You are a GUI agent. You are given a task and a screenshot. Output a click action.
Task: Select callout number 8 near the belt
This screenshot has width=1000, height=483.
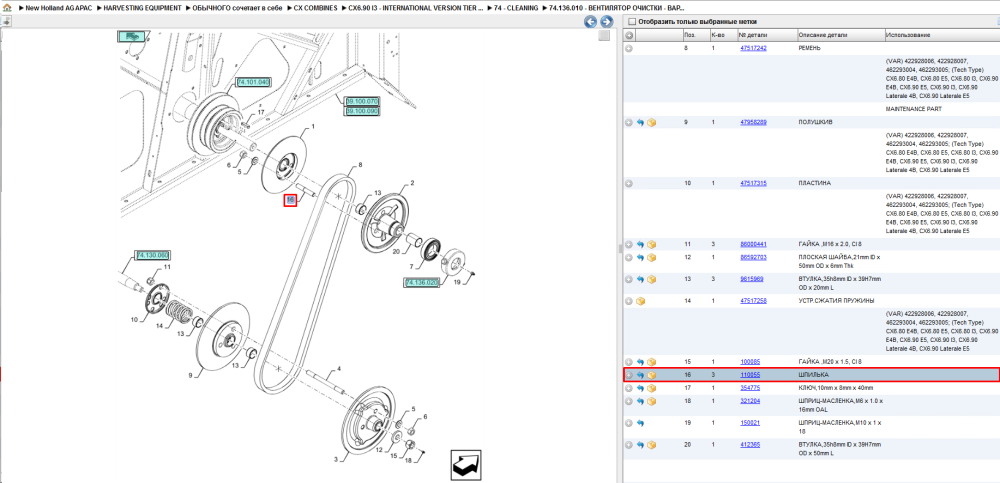point(360,165)
